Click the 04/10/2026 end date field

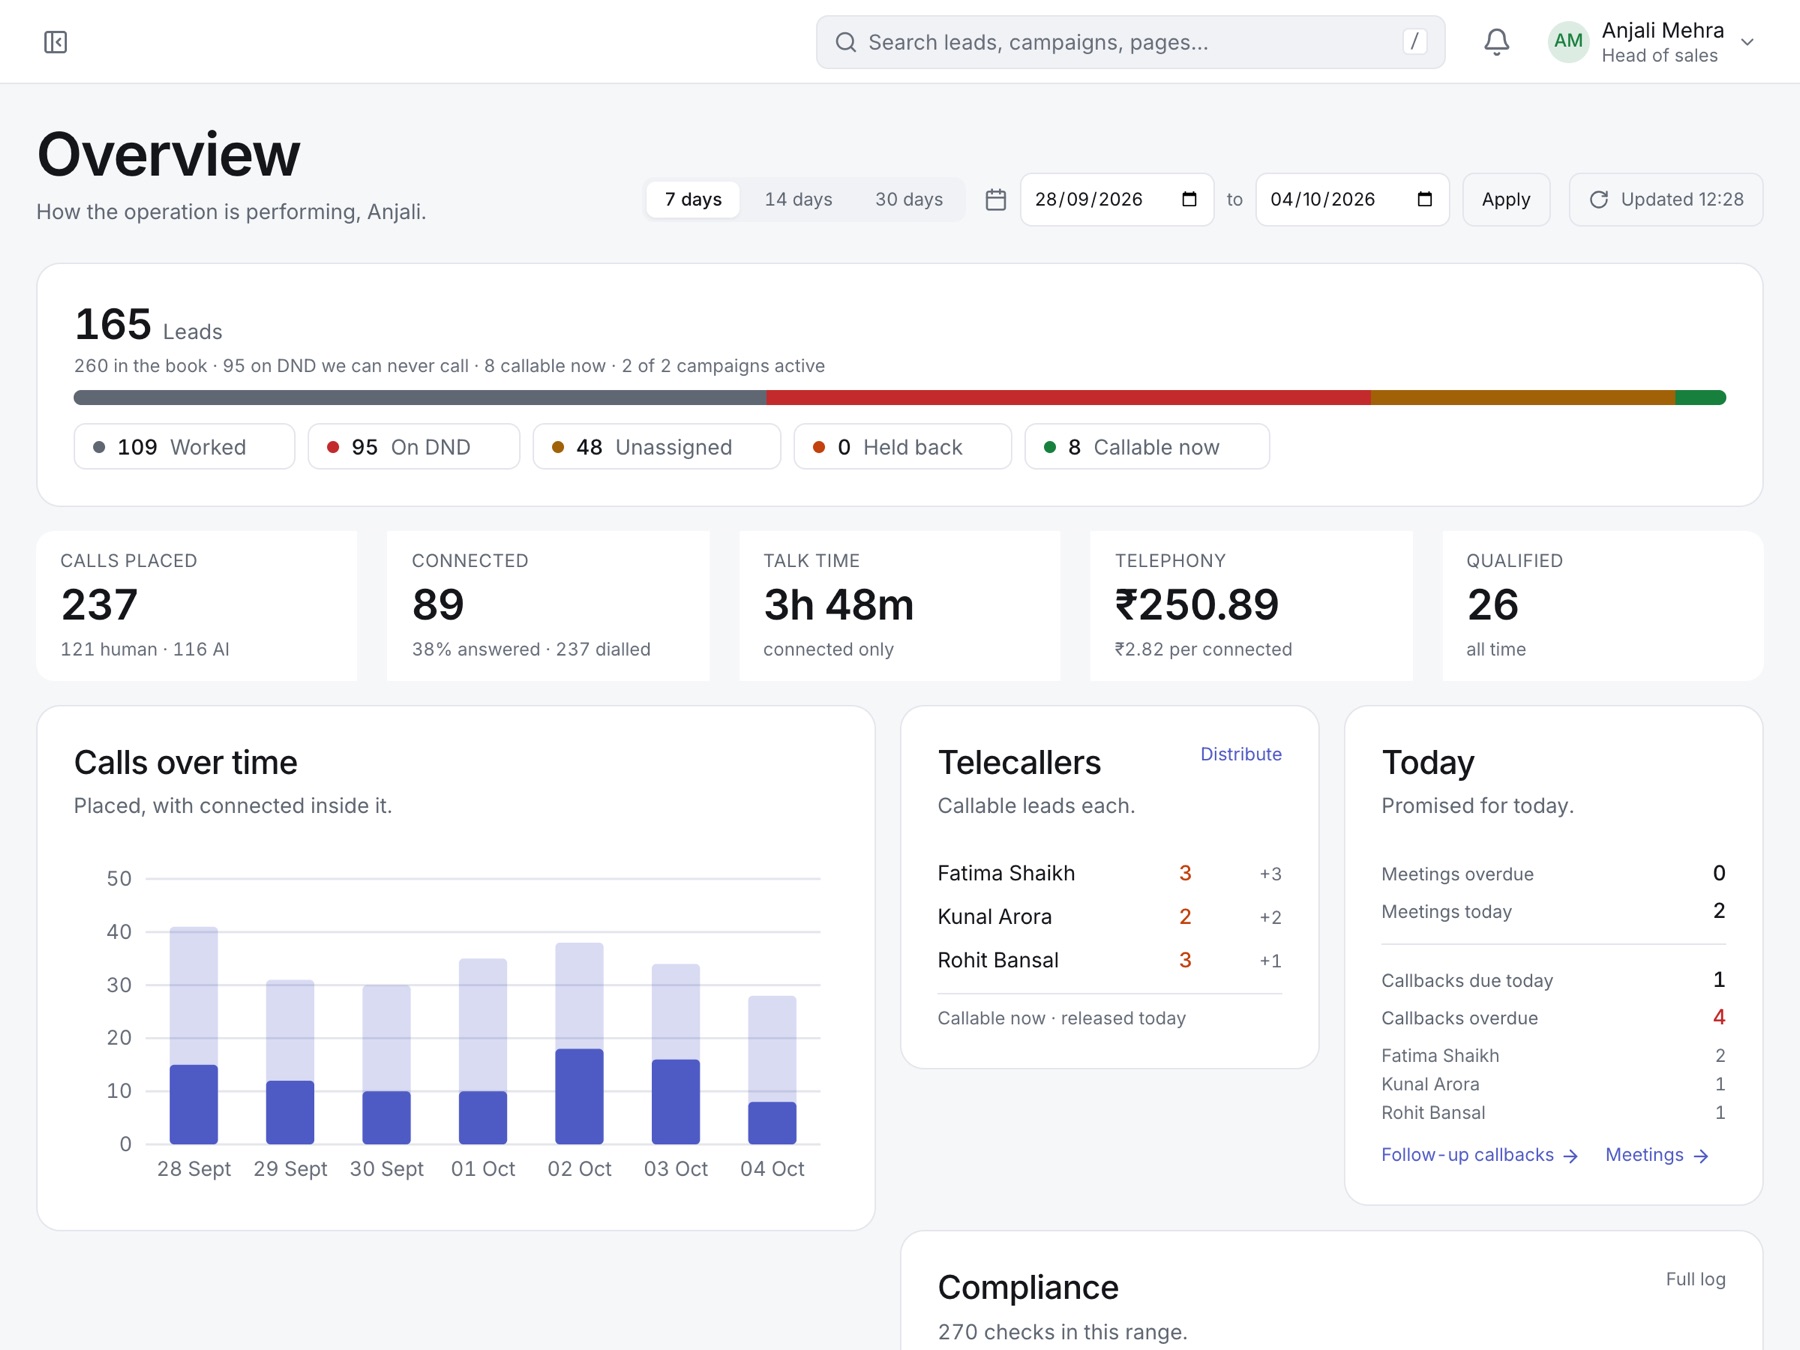(x=1352, y=199)
